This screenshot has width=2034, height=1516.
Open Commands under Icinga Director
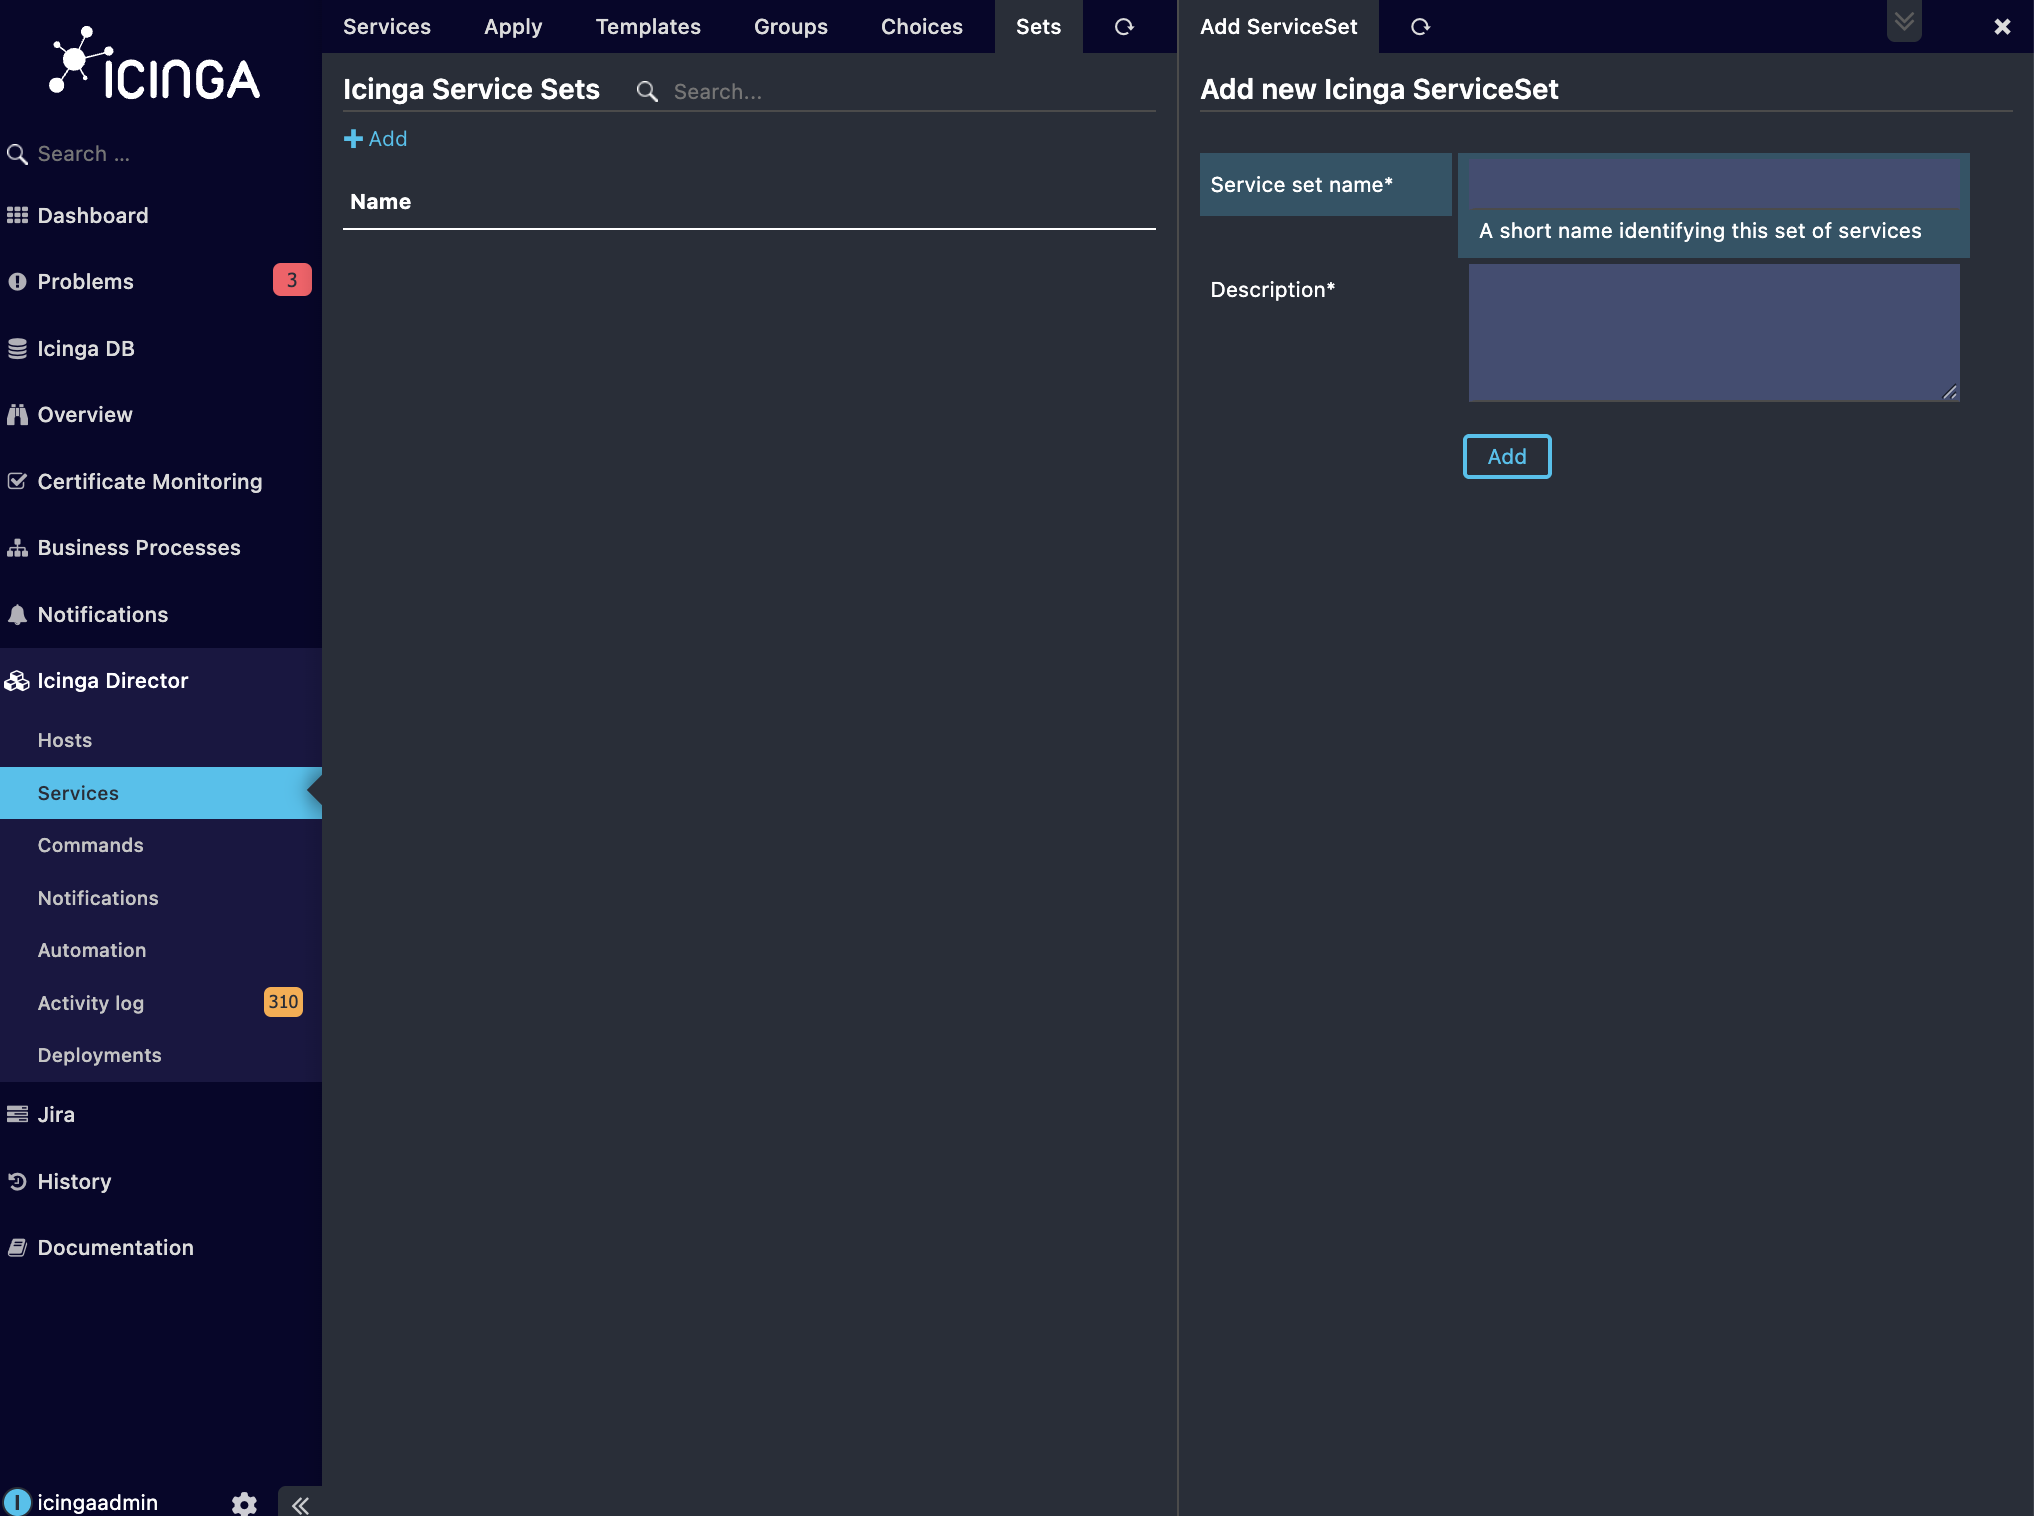[x=161, y=845]
